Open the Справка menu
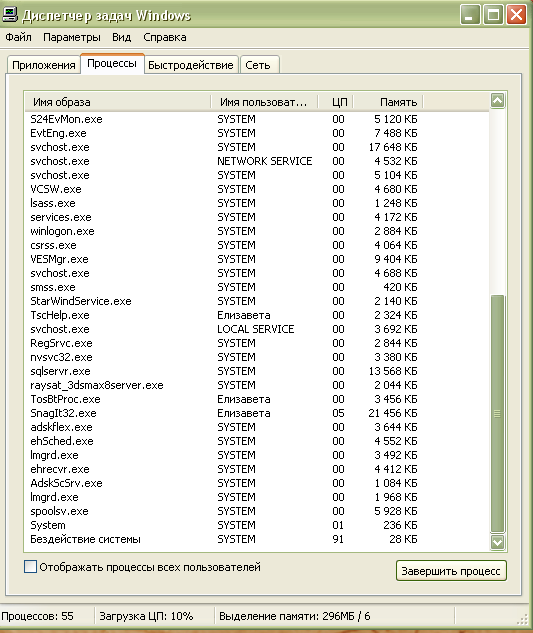This screenshot has height=633, width=533. [165, 37]
